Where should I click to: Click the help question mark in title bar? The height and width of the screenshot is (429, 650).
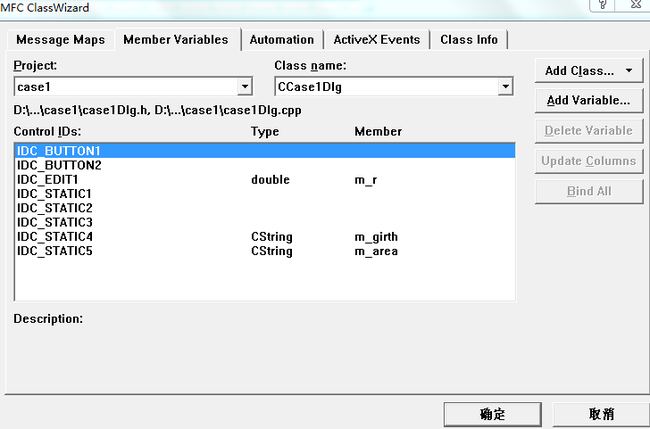[602, 5]
